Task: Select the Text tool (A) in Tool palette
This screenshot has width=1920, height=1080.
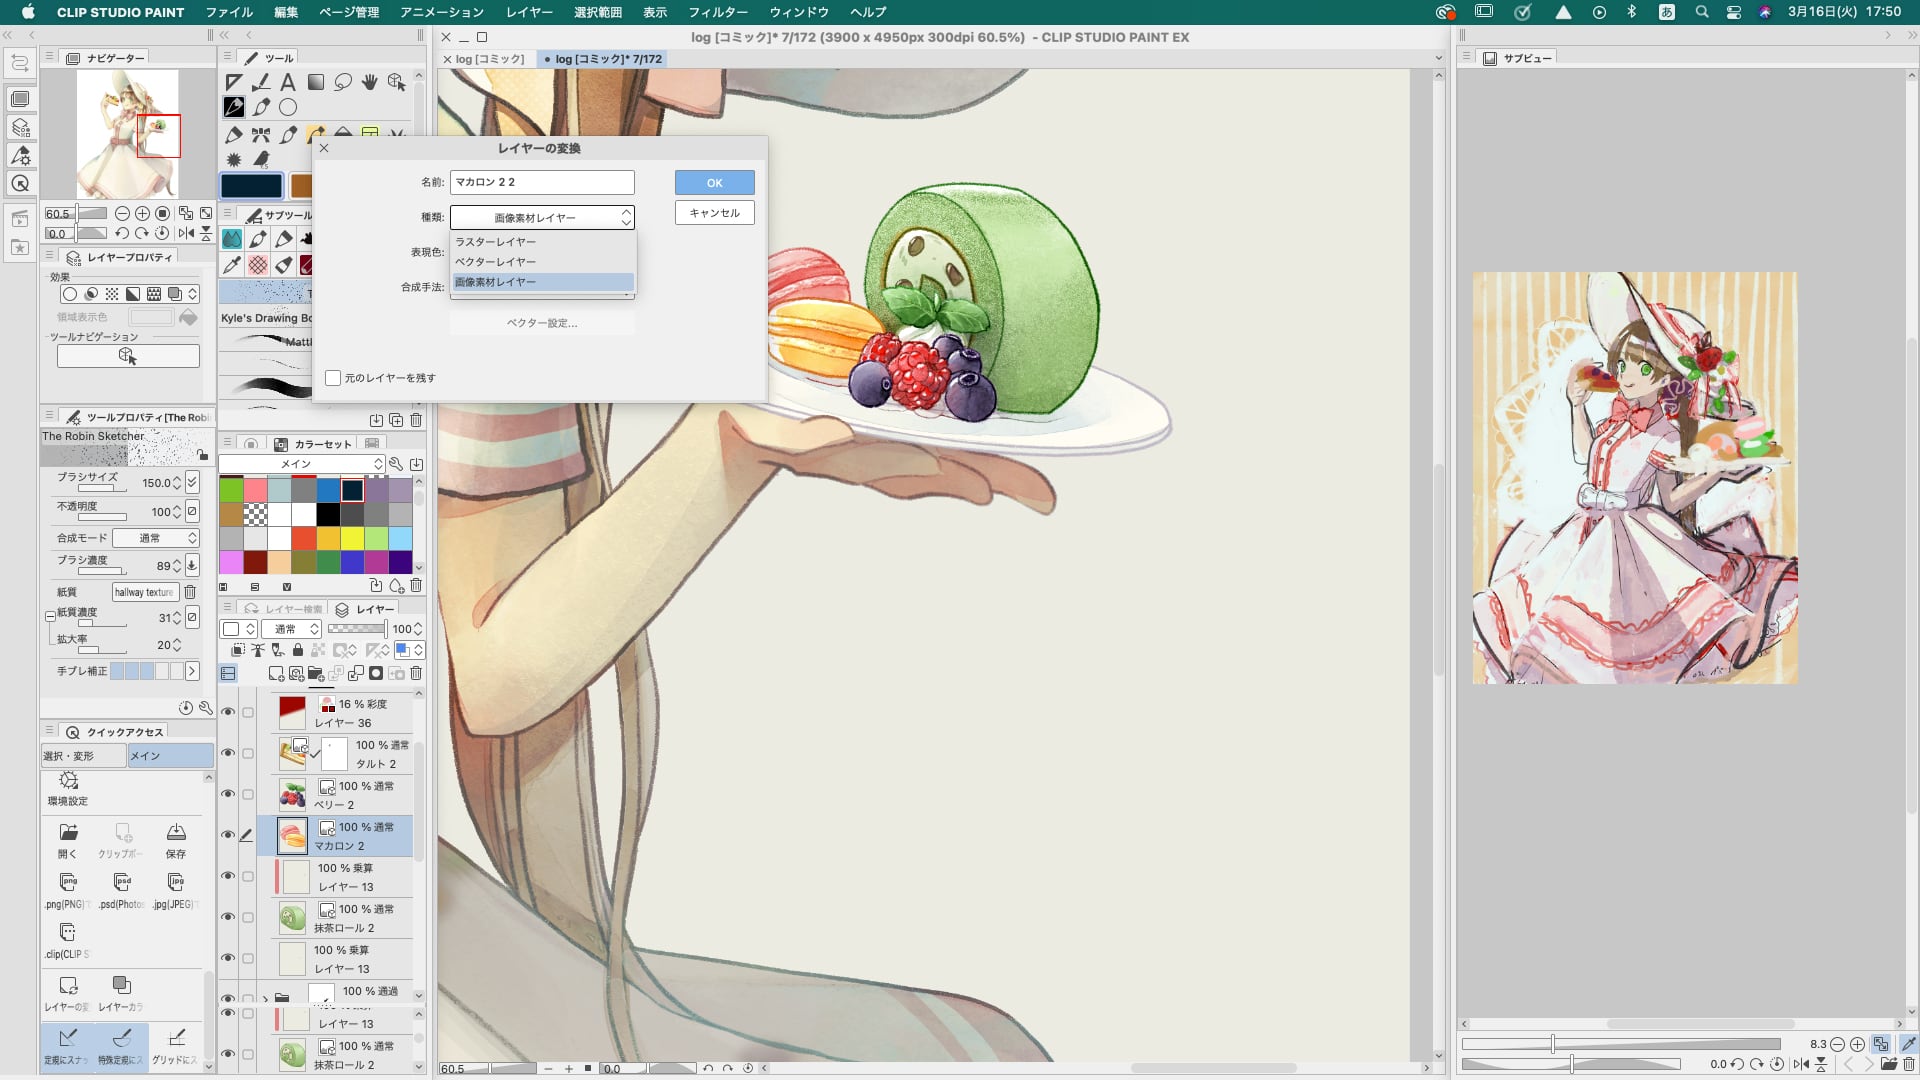Action: tap(288, 82)
